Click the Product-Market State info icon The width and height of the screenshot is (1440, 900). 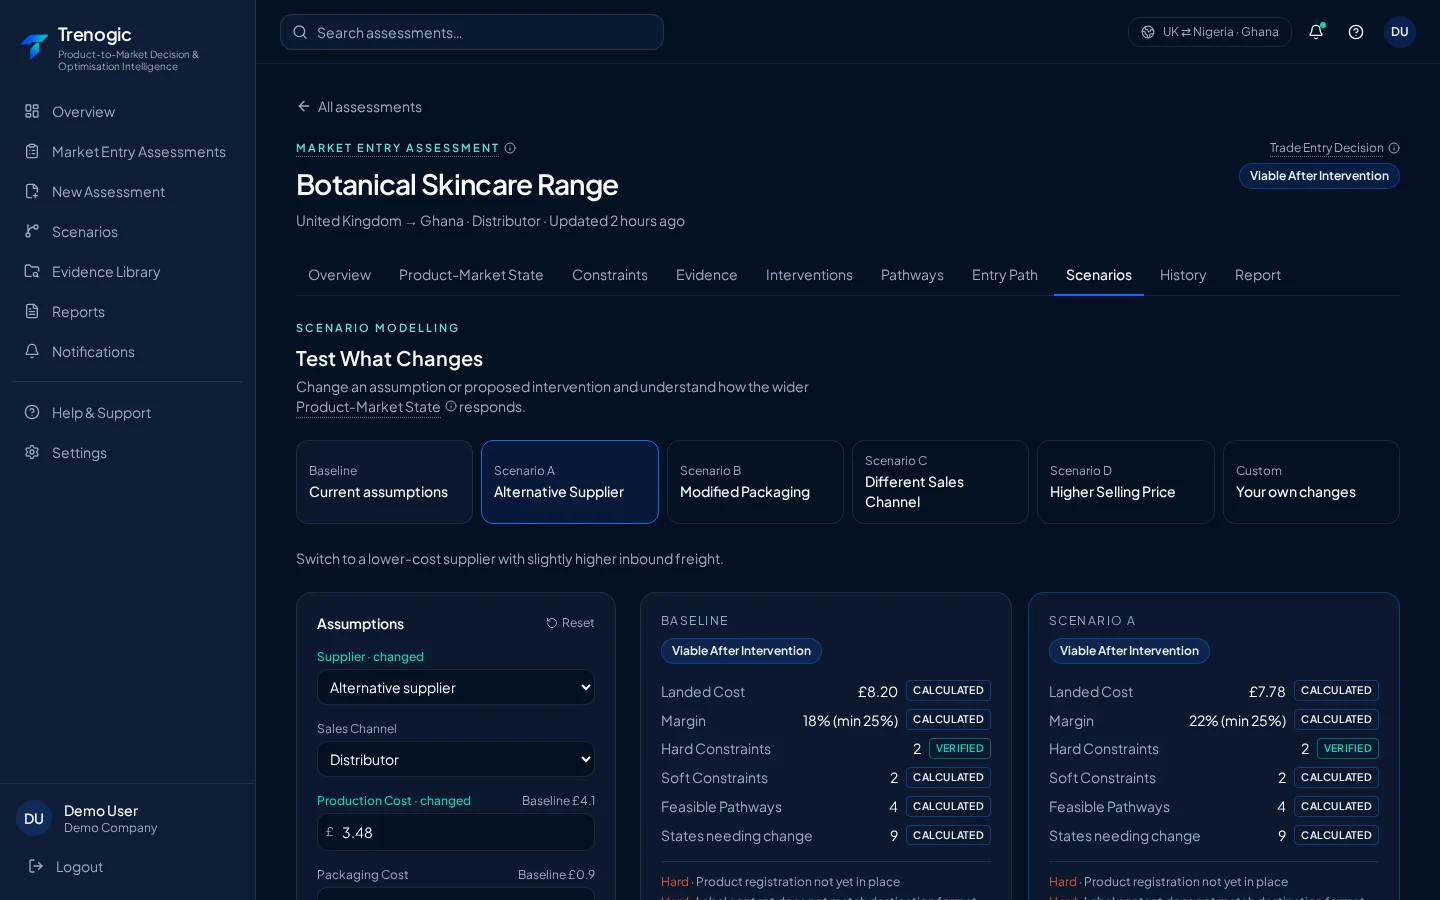(x=451, y=406)
